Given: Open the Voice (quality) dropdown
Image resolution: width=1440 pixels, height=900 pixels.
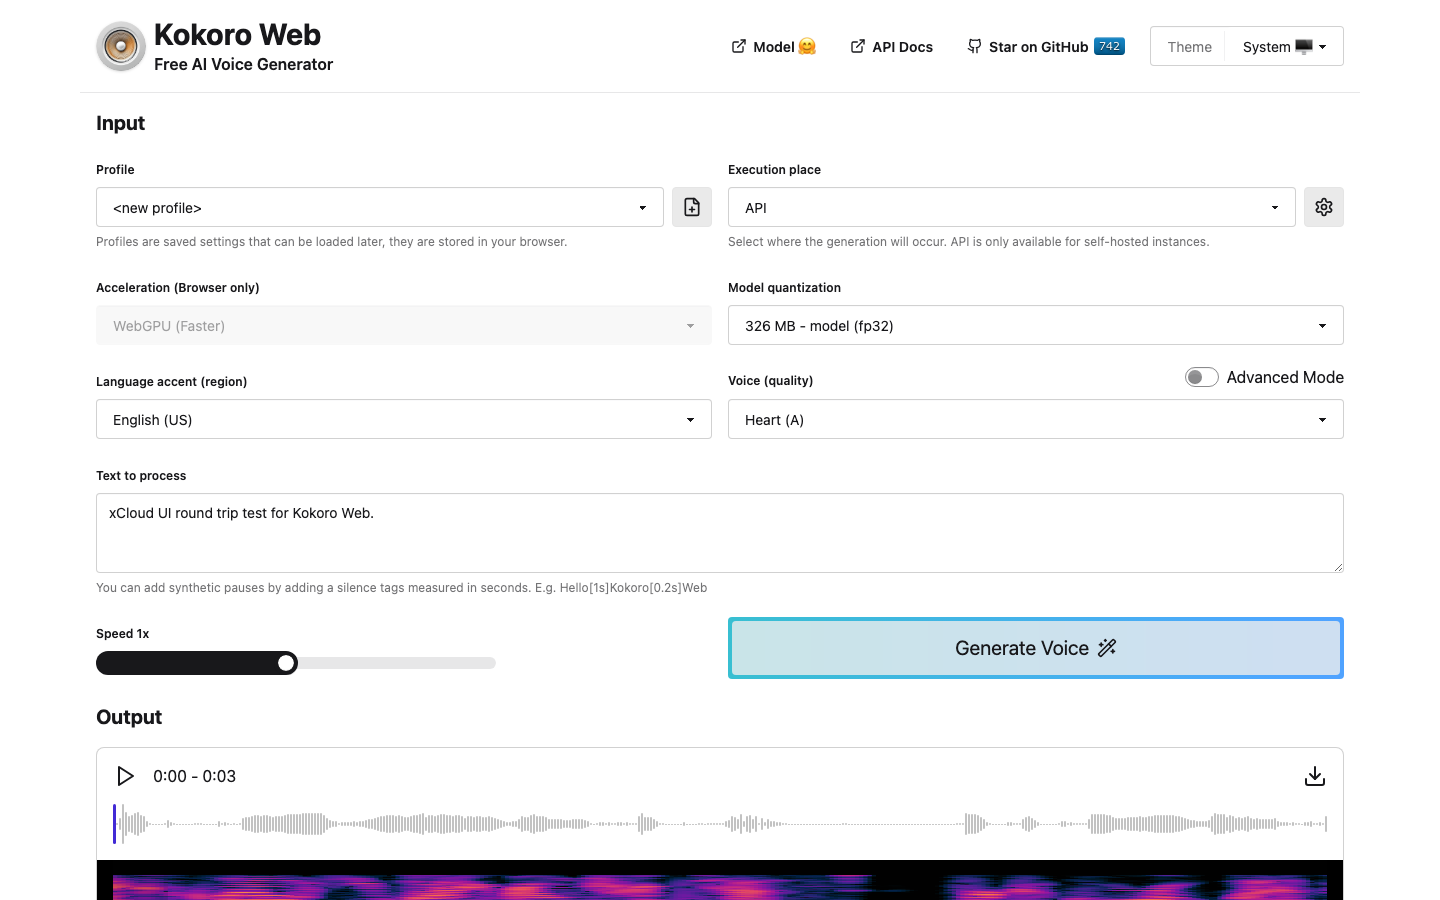Looking at the screenshot, I should pyautogui.click(x=1036, y=419).
